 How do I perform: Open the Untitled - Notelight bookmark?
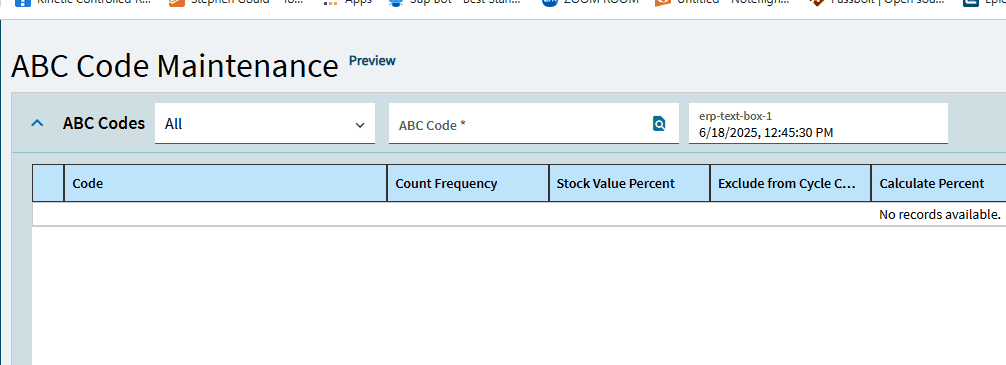(722, 3)
